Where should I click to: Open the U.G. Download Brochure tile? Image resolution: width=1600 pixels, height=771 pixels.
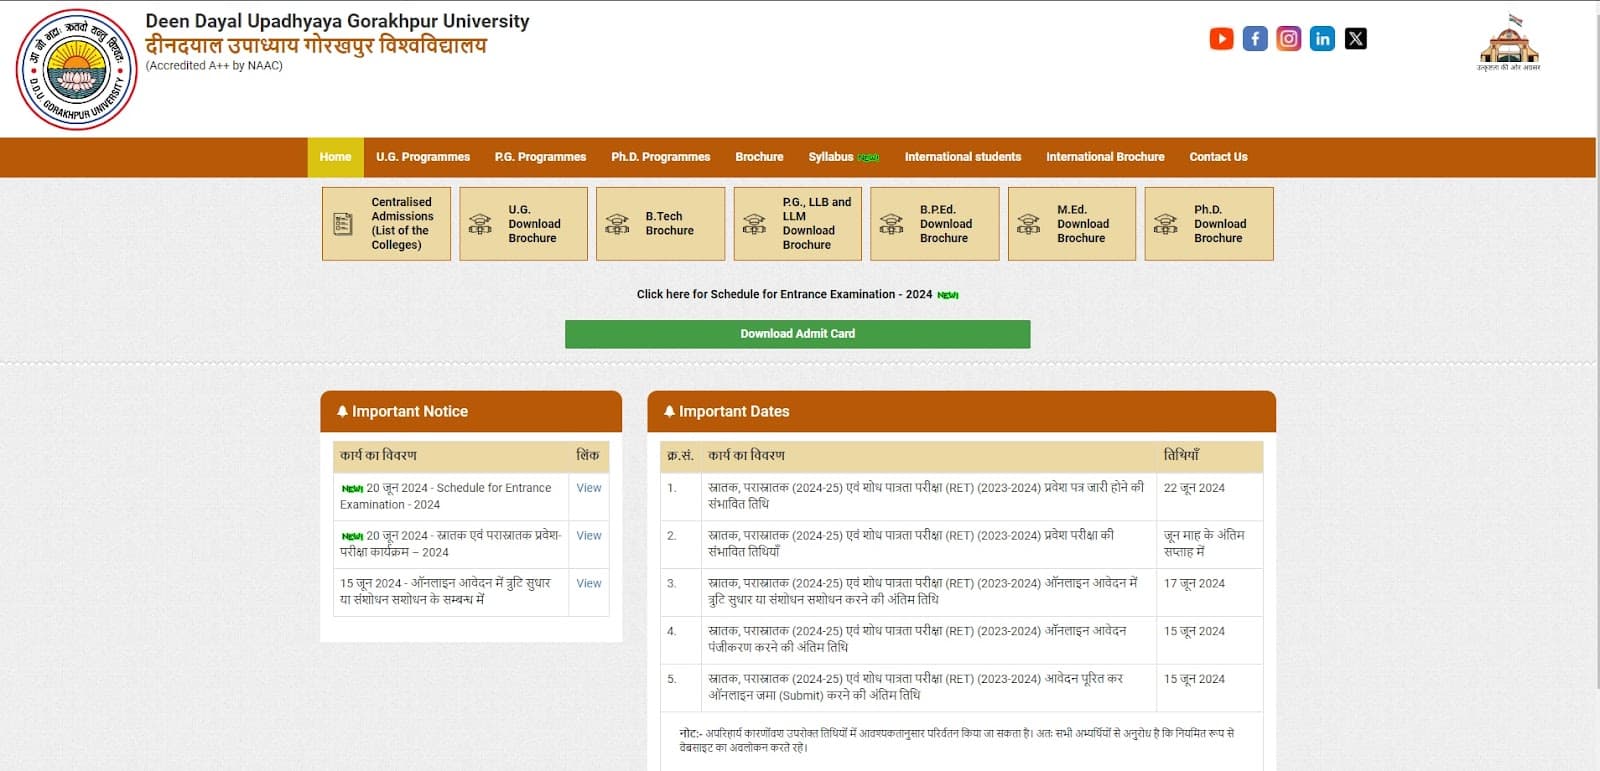tap(523, 224)
